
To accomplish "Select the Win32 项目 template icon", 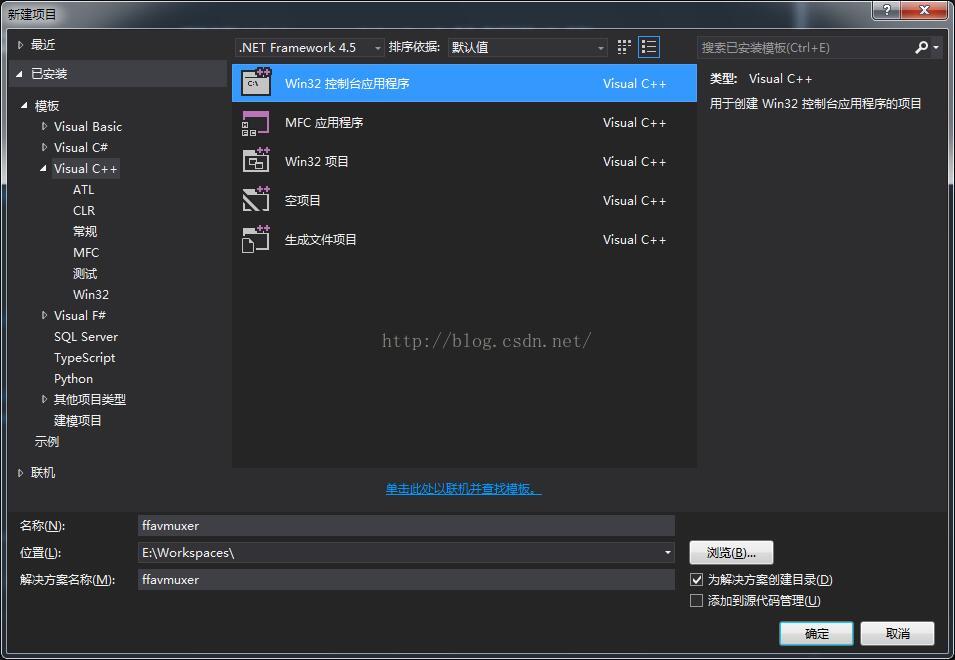I will tap(256, 161).
